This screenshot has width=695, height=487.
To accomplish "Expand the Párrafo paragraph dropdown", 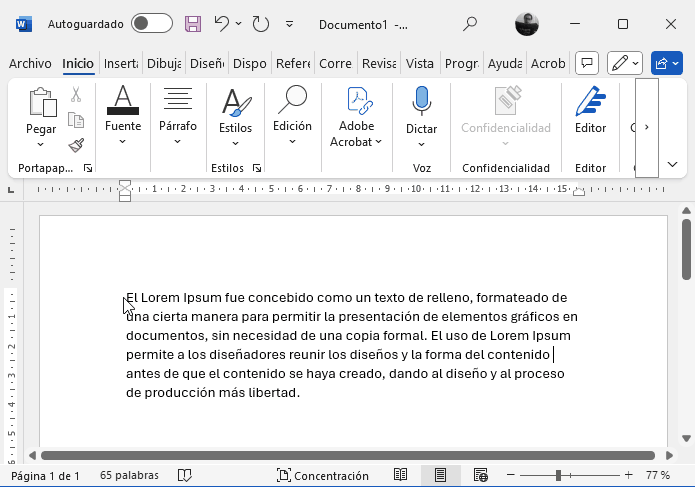I will (x=178, y=116).
